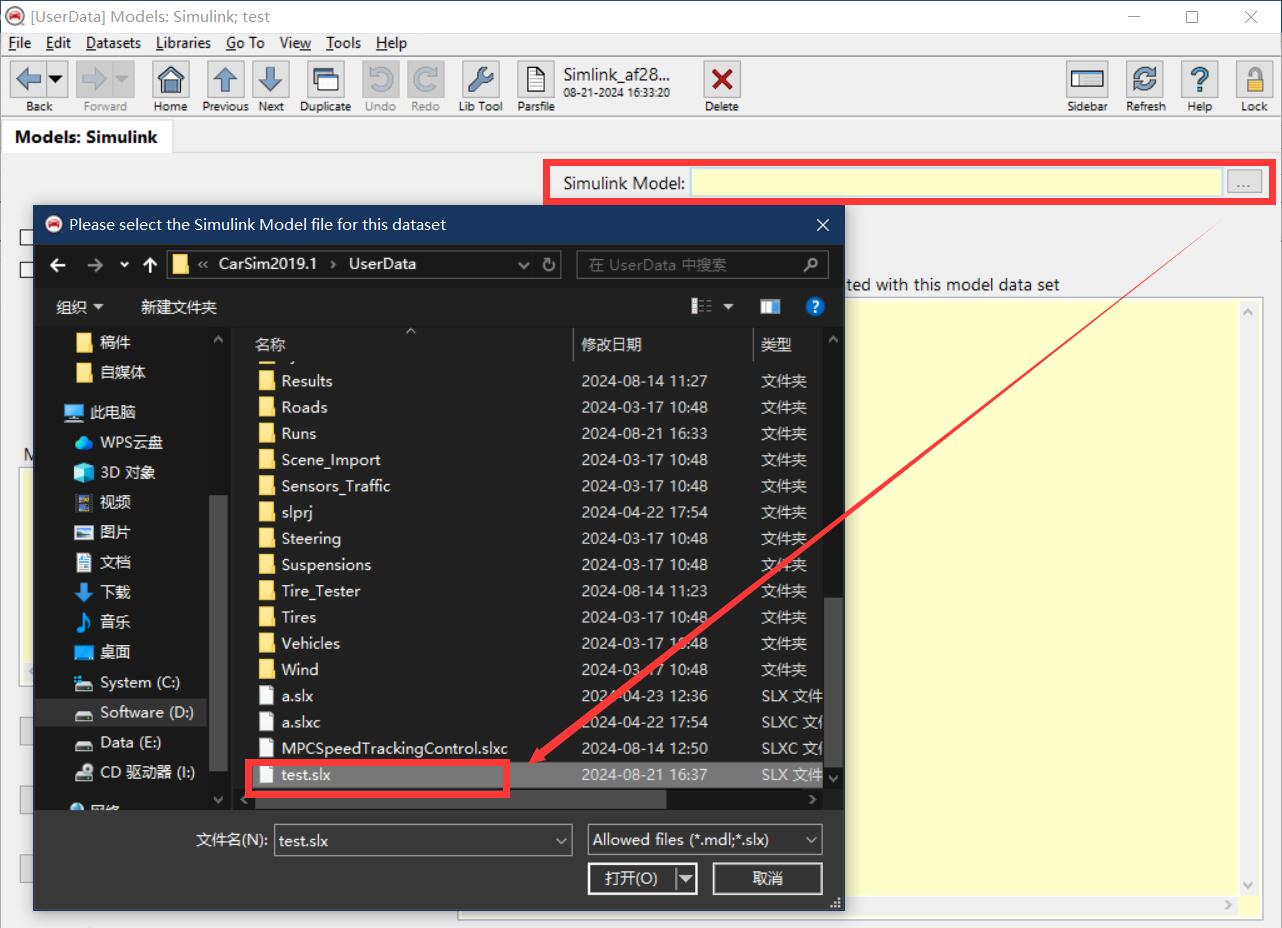The width and height of the screenshot is (1282, 928).
Task: Open the Help icon in toolbar
Action: point(1200,79)
